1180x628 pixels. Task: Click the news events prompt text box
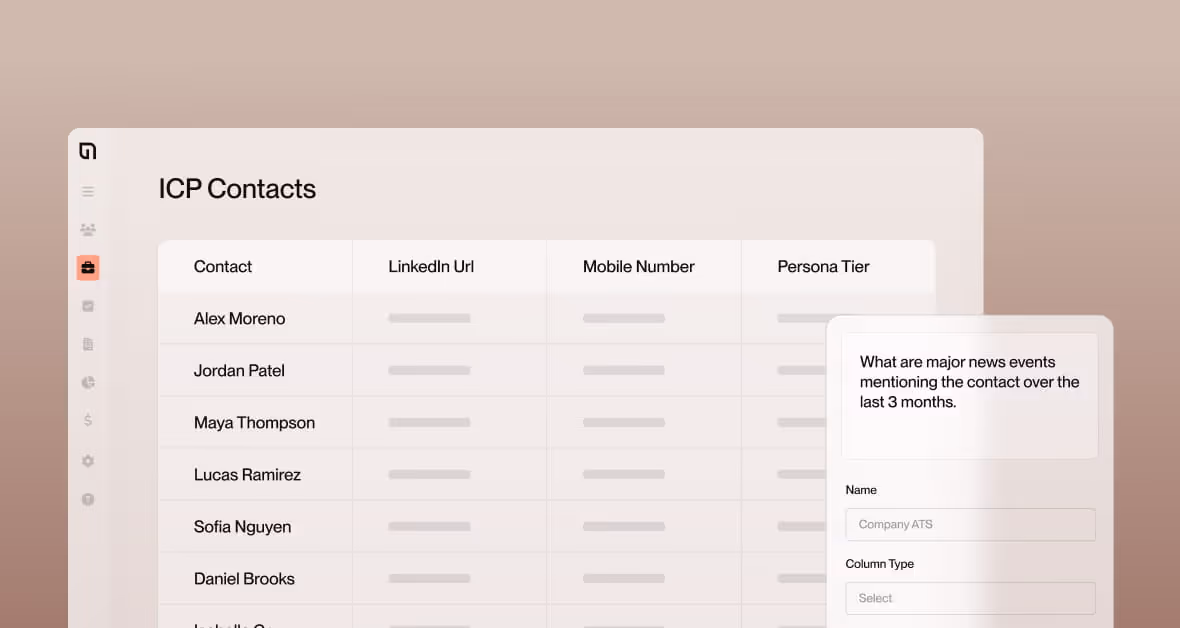coord(969,394)
